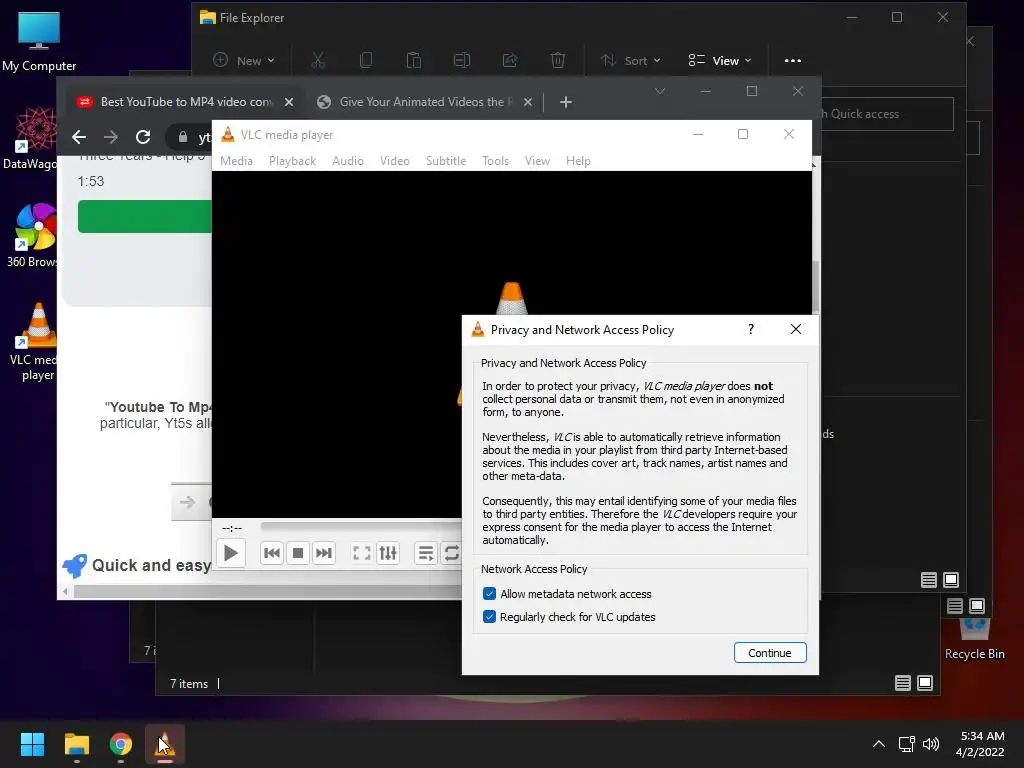
Task: Open Recycle Bin desktop icon
Action: (974, 639)
